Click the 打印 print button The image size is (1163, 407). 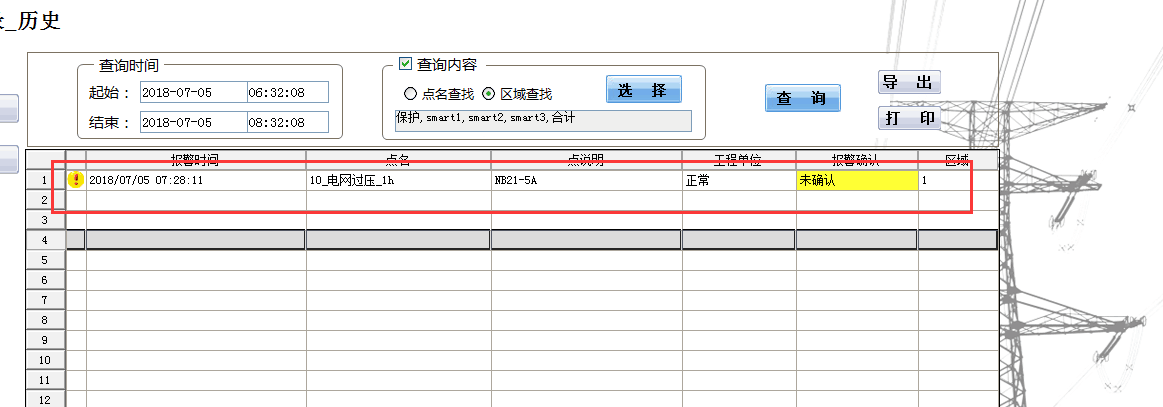(x=909, y=118)
